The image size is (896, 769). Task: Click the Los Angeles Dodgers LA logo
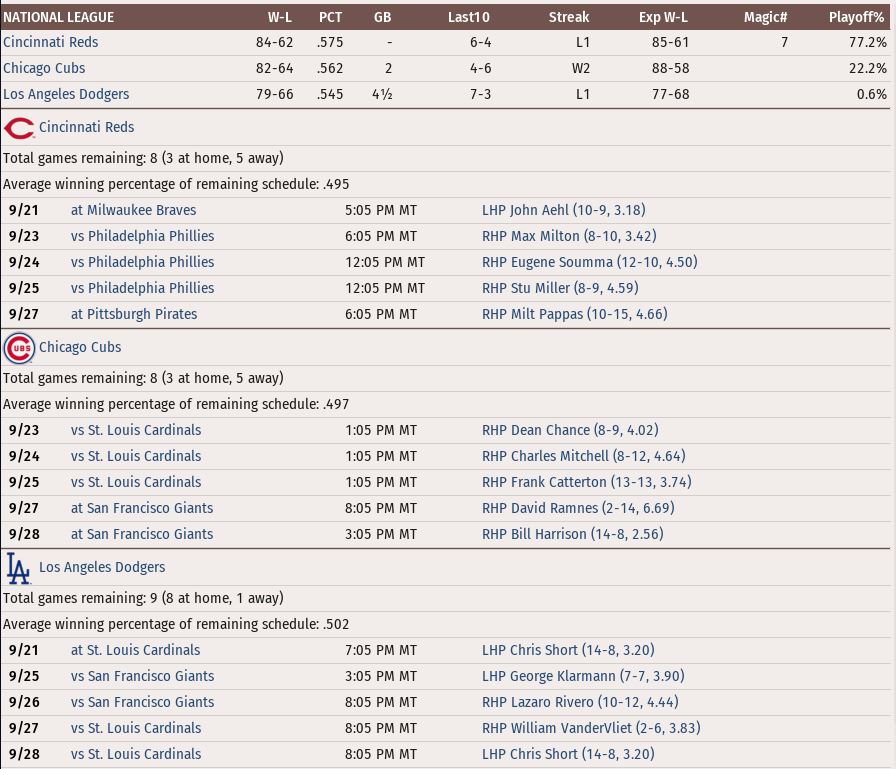pyautogui.click(x=18, y=568)
